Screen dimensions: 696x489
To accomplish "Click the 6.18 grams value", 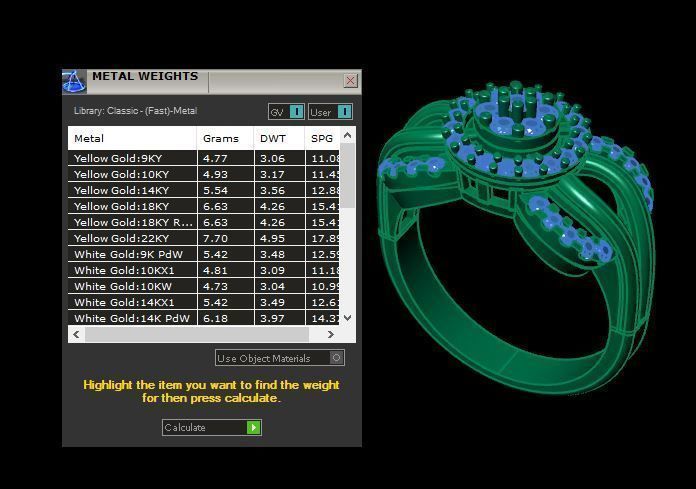I will [215, 318].
